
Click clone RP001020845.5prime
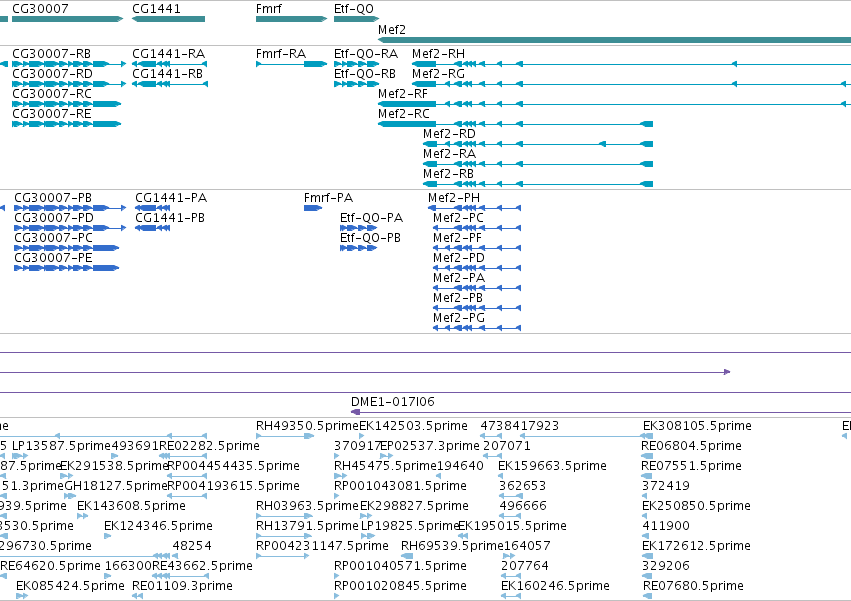336,596
